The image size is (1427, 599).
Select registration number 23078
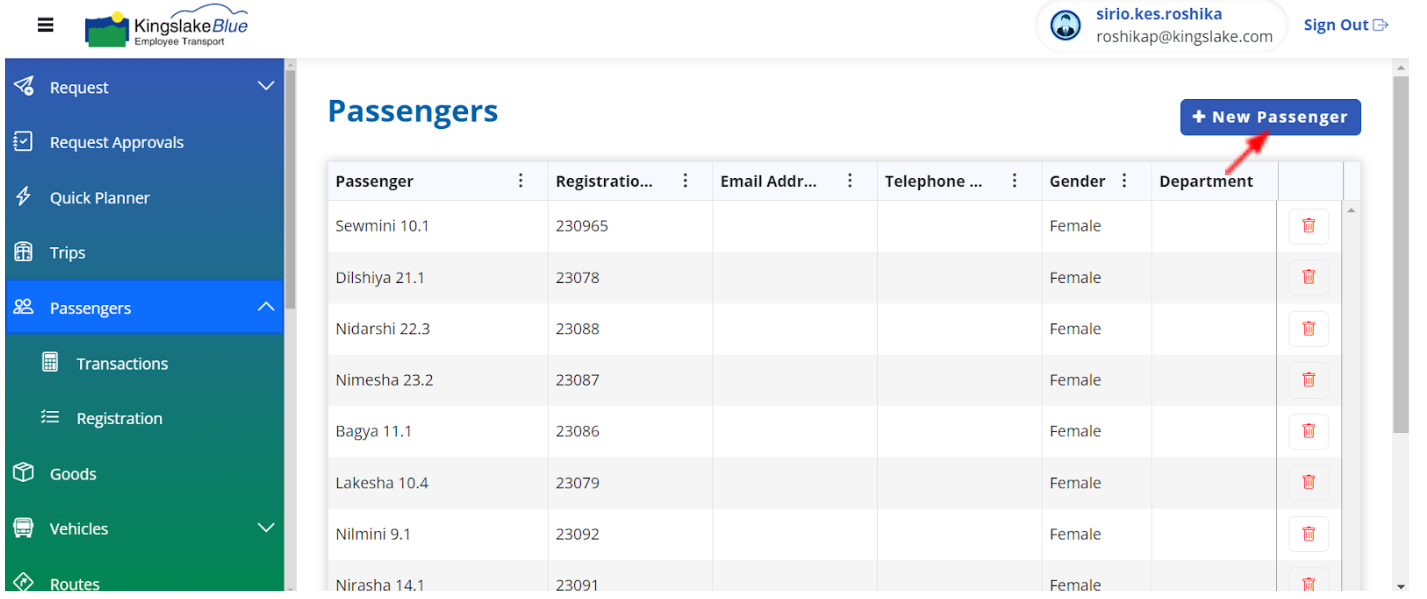point(578,277)
